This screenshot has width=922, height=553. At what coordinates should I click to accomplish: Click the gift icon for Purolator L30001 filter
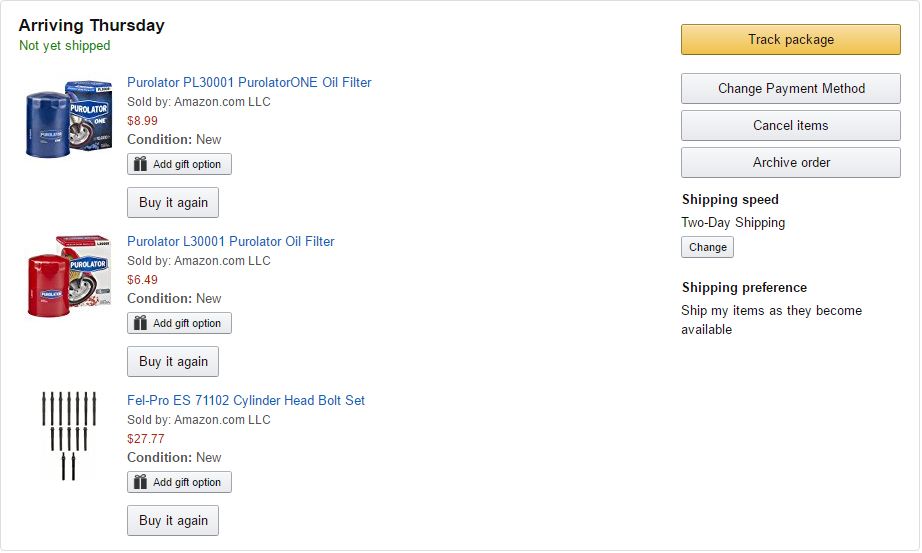pos(140,323)
